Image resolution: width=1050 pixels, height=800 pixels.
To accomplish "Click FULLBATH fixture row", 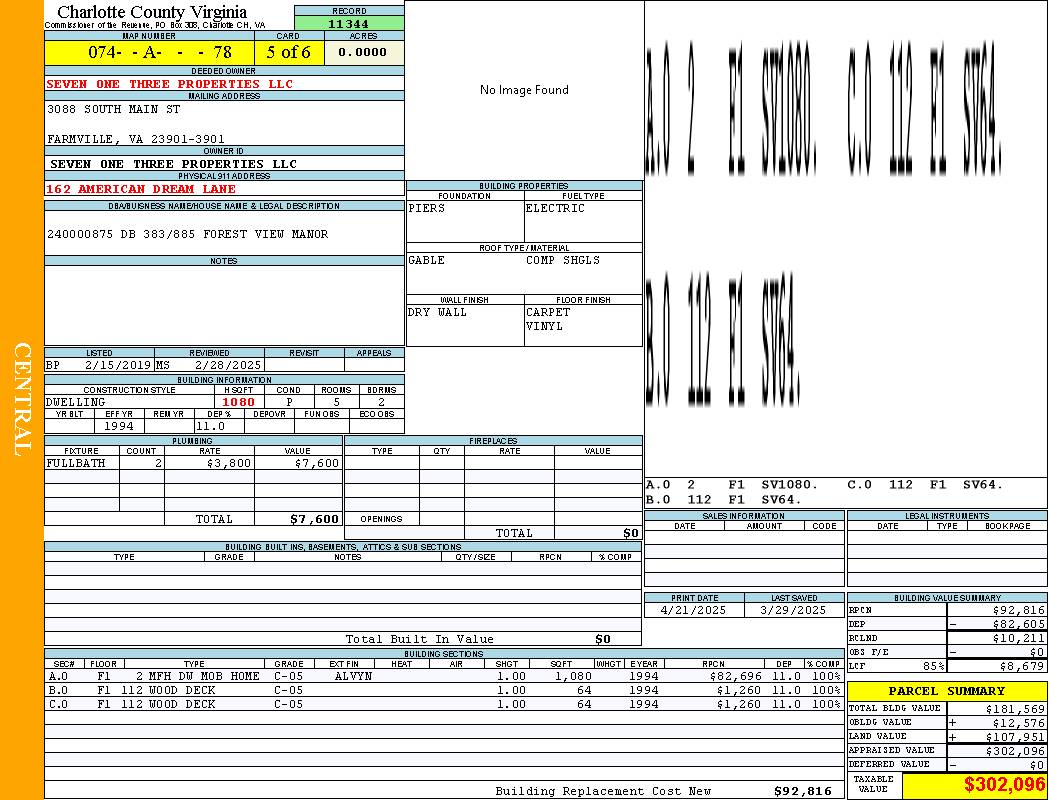I will (x=194, y=463).
